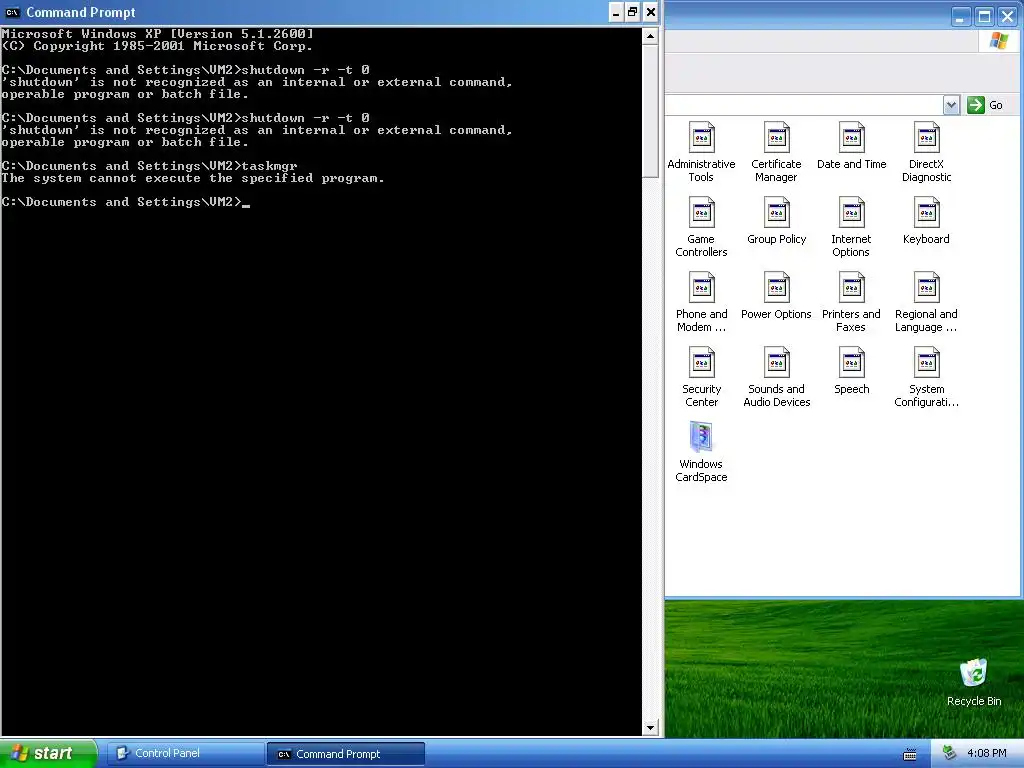Open Regional and Language icon

coord(926,302)
